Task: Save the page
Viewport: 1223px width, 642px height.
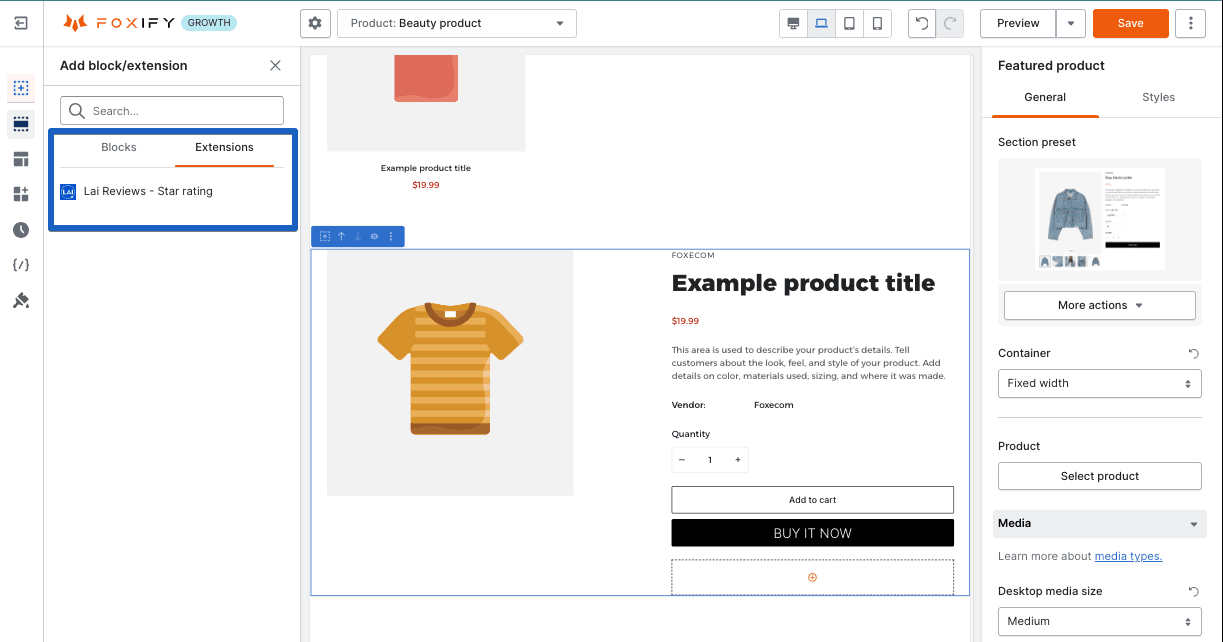Action: pyautogui.click(x=1130, y=23)
